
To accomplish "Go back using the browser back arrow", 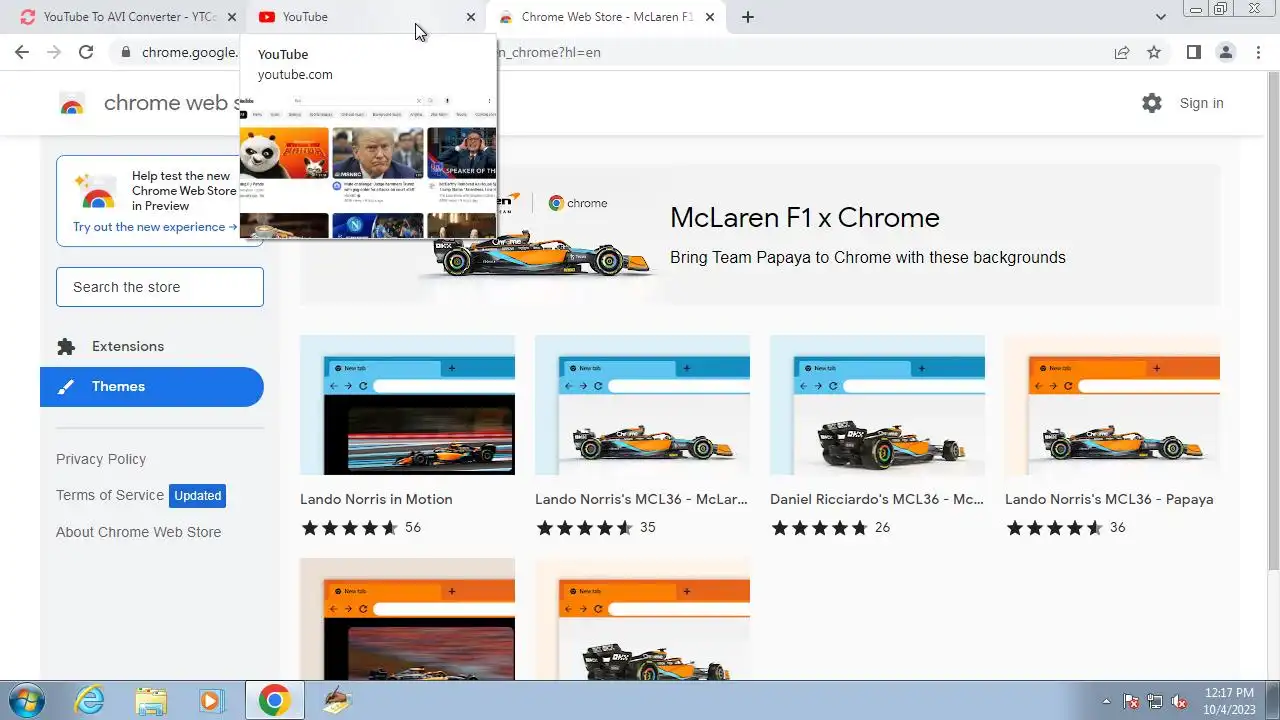I will 22,52.
